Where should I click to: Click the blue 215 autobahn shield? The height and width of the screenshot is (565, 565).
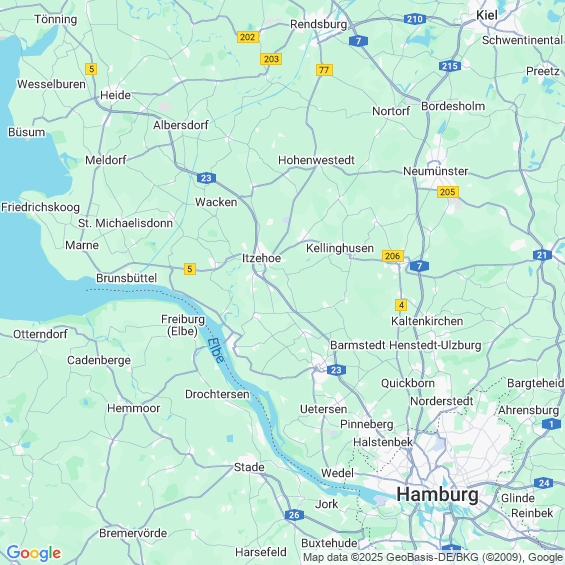pyautogui.click(x=450, y=66)
